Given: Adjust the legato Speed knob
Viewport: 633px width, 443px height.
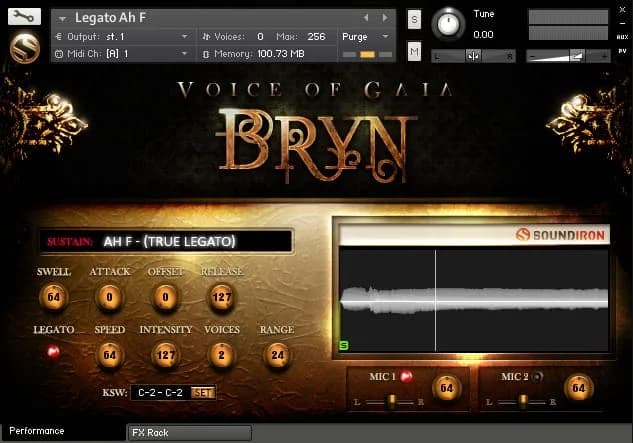Looking at the screenshot, I should click(109, 355).
